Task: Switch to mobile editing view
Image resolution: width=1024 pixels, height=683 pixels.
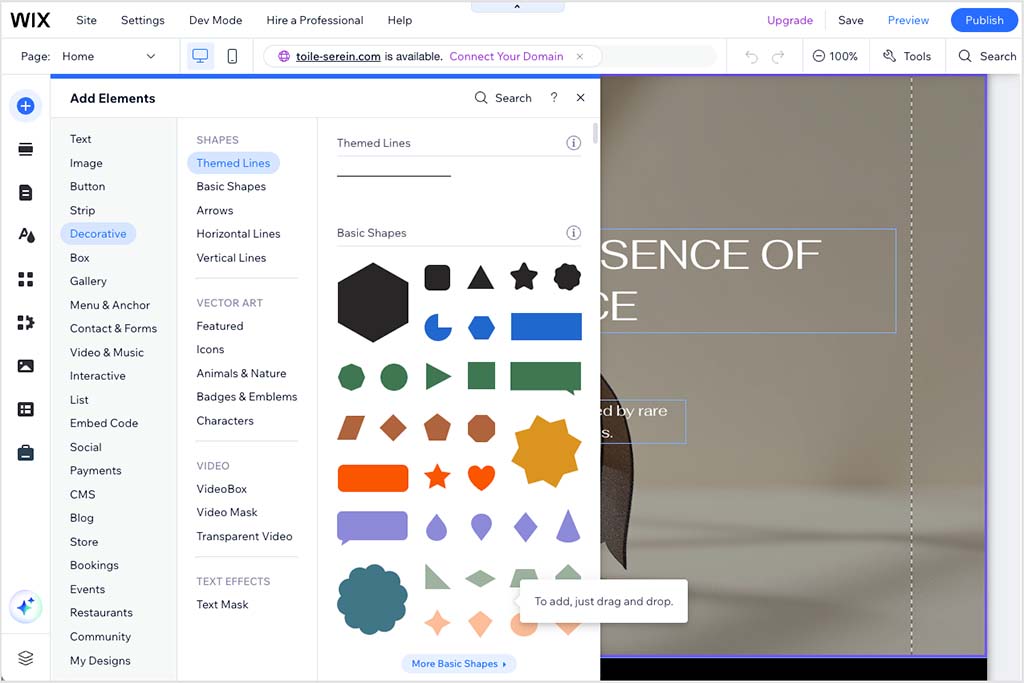Action: [x=232, y=56]
